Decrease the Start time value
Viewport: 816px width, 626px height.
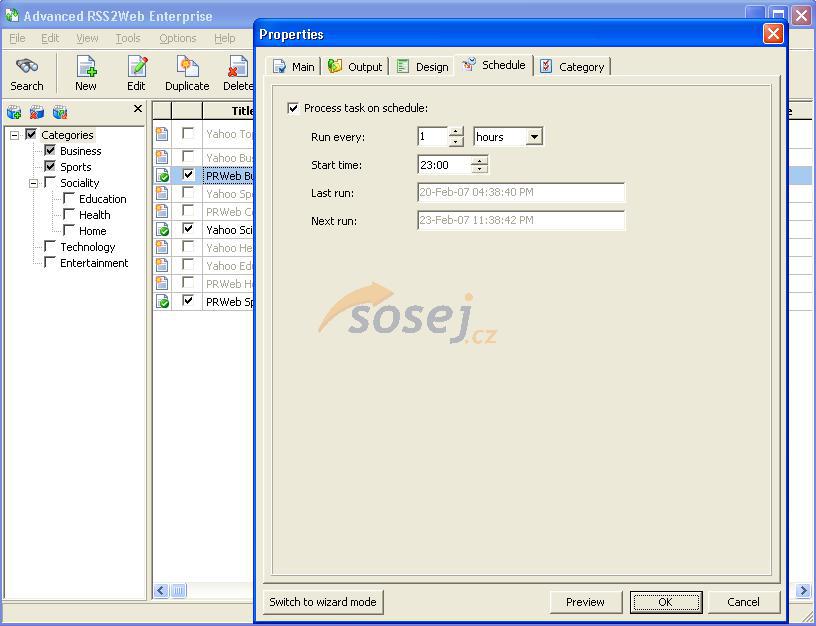[479, 169]
